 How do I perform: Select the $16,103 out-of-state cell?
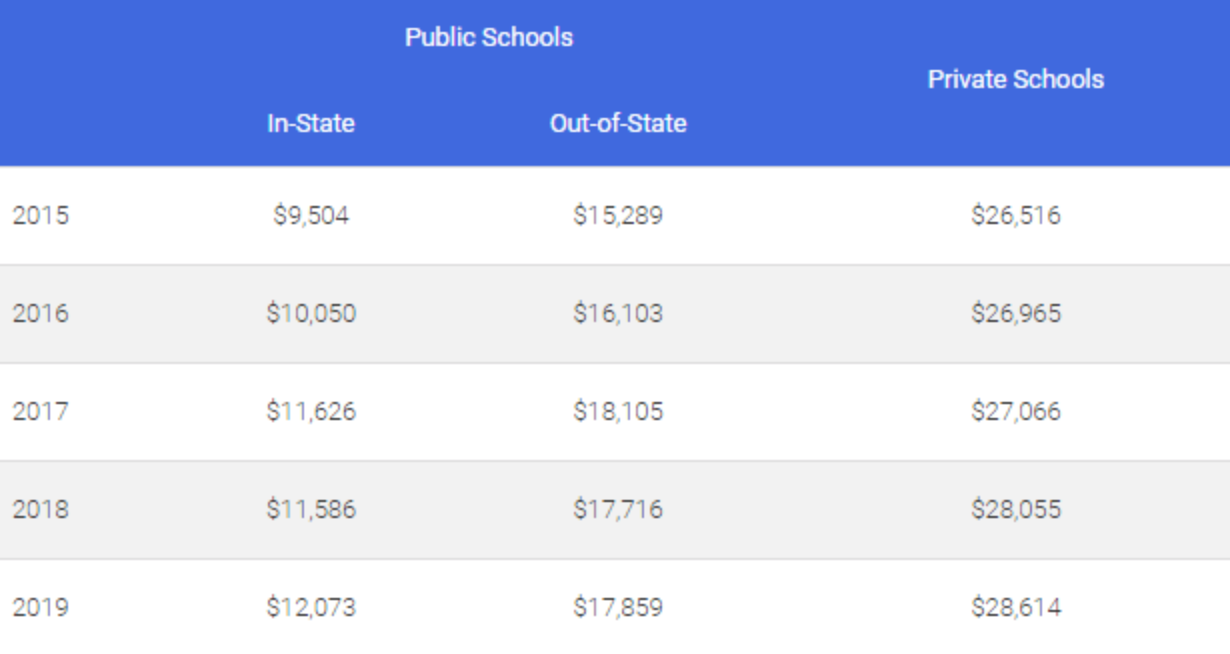[x=618, y=314]
